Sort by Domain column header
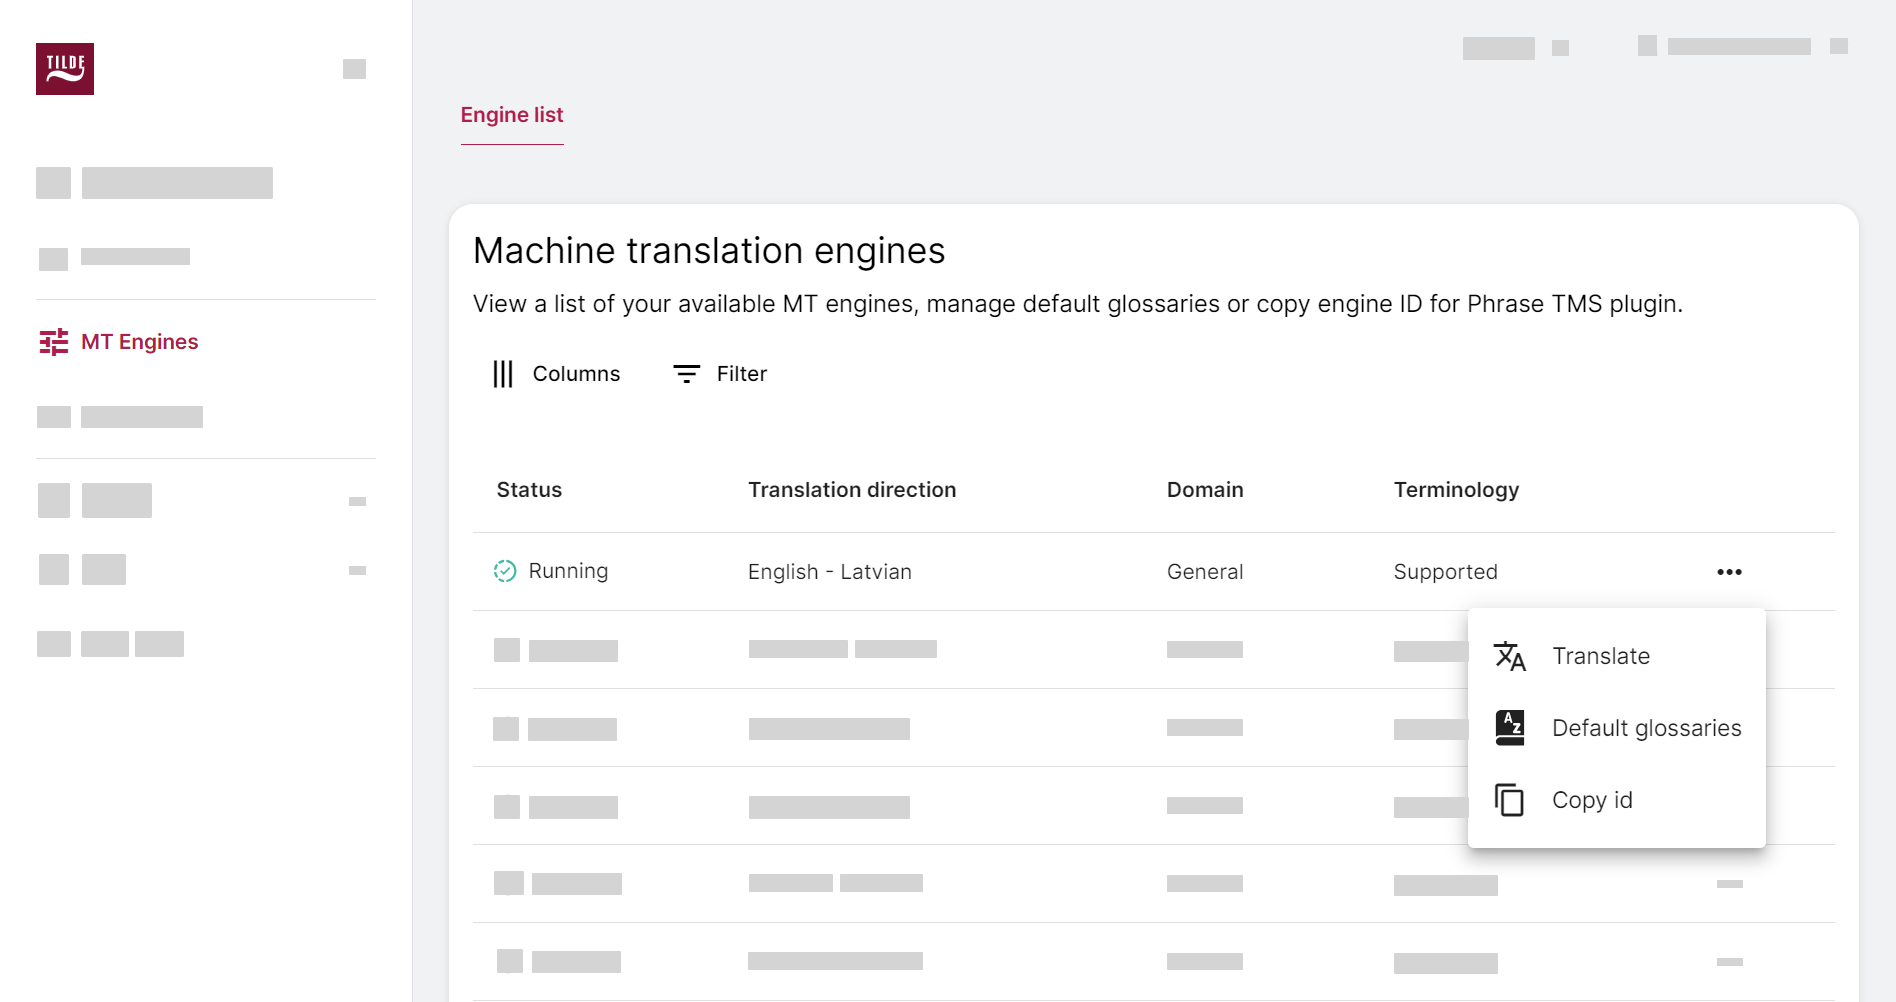This screenshot has height=1002, width=1896. click(1205, 490)
